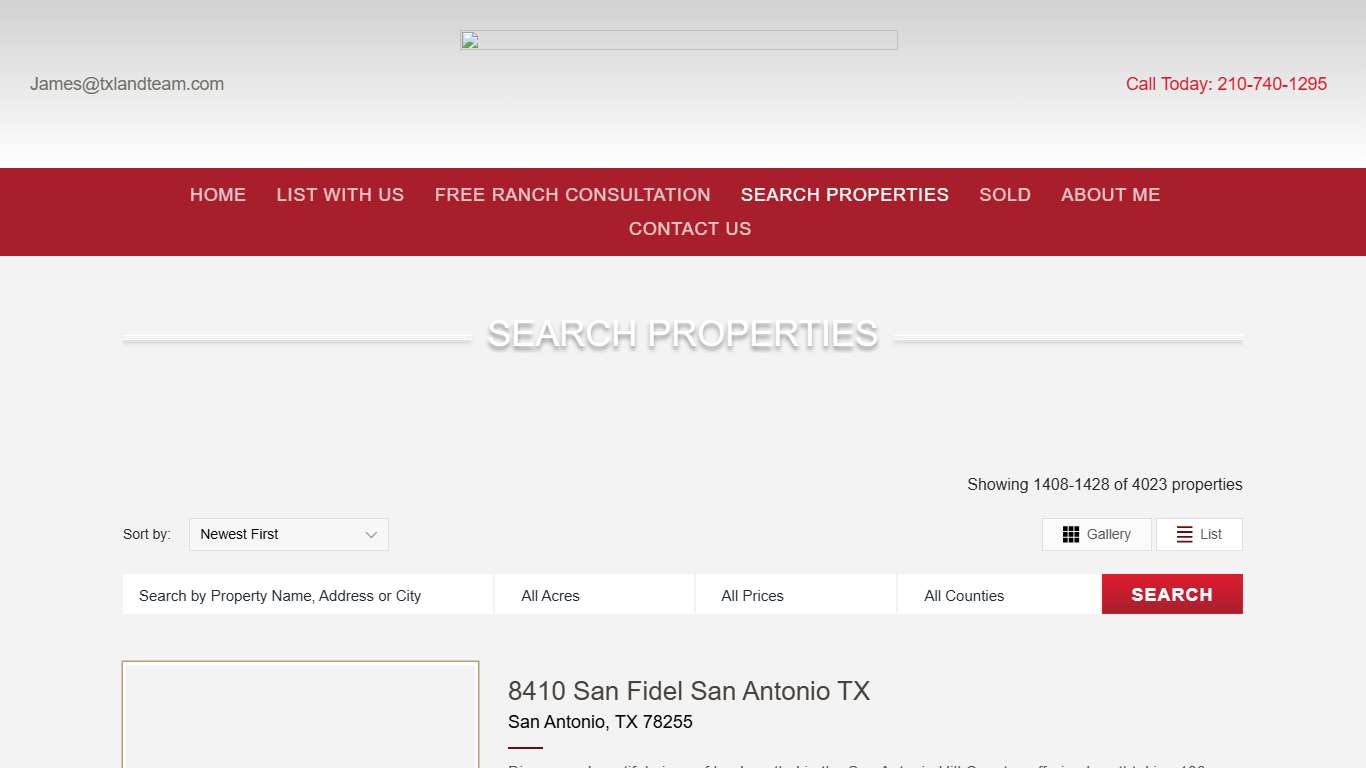
Task: Open the ABOUT ME page
Action: (1110, 195)
